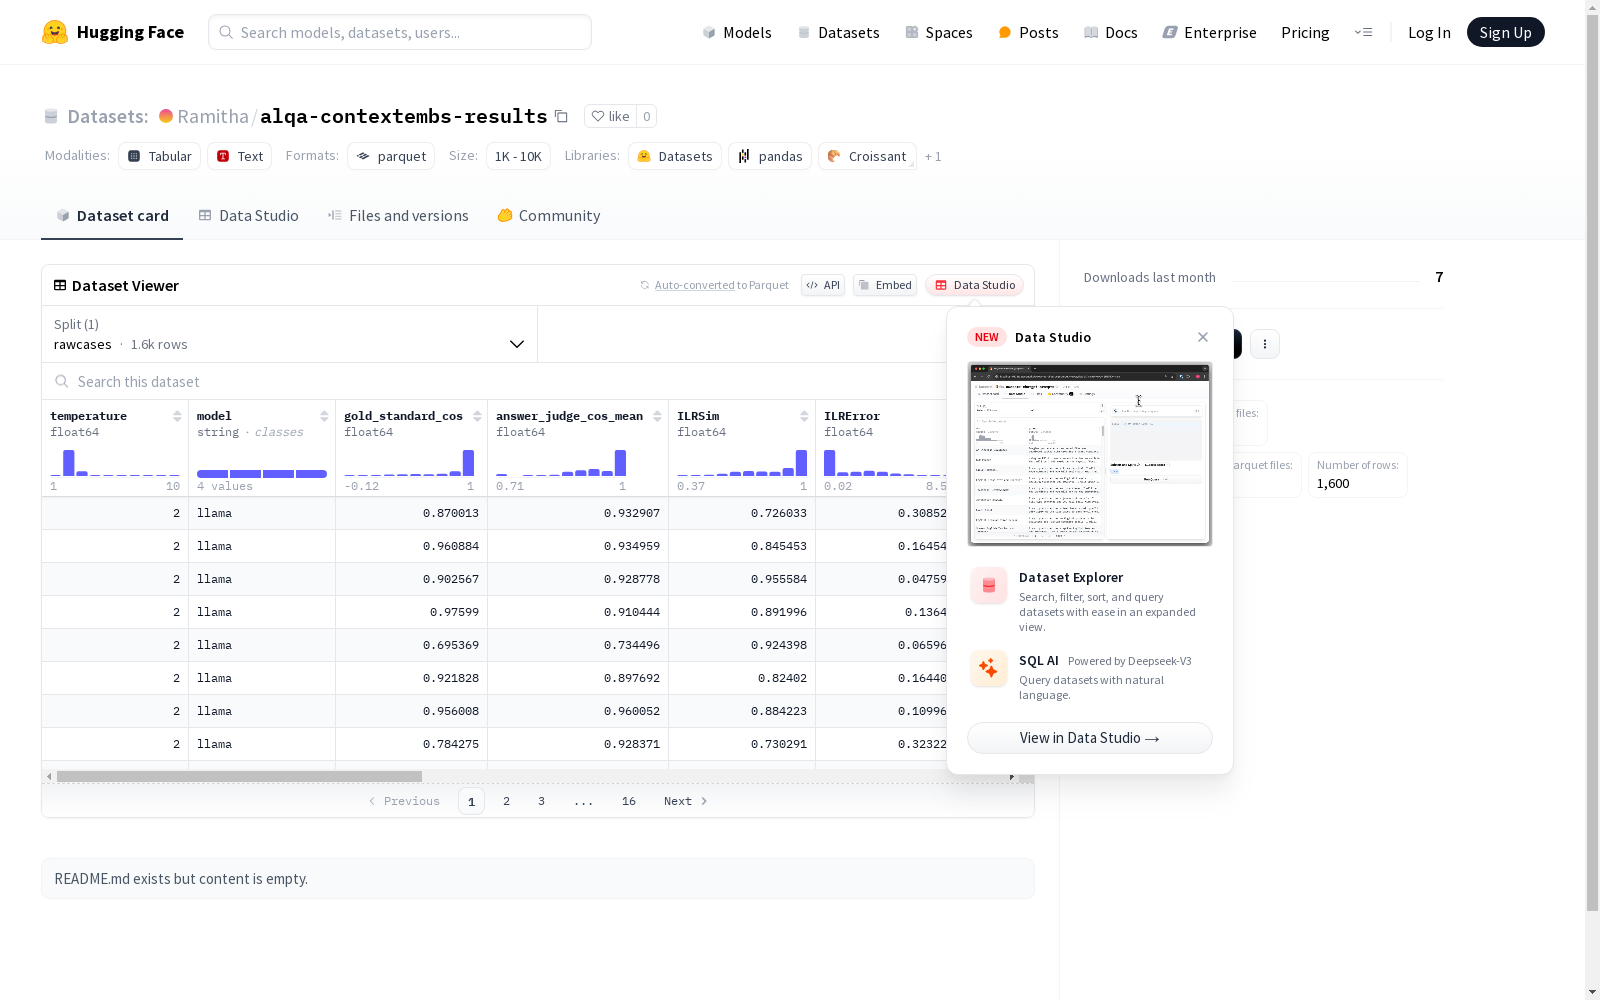1600x1000 pixels.
Task: Expand the Split rawcases dropdown
Action: tap(290, 334)
